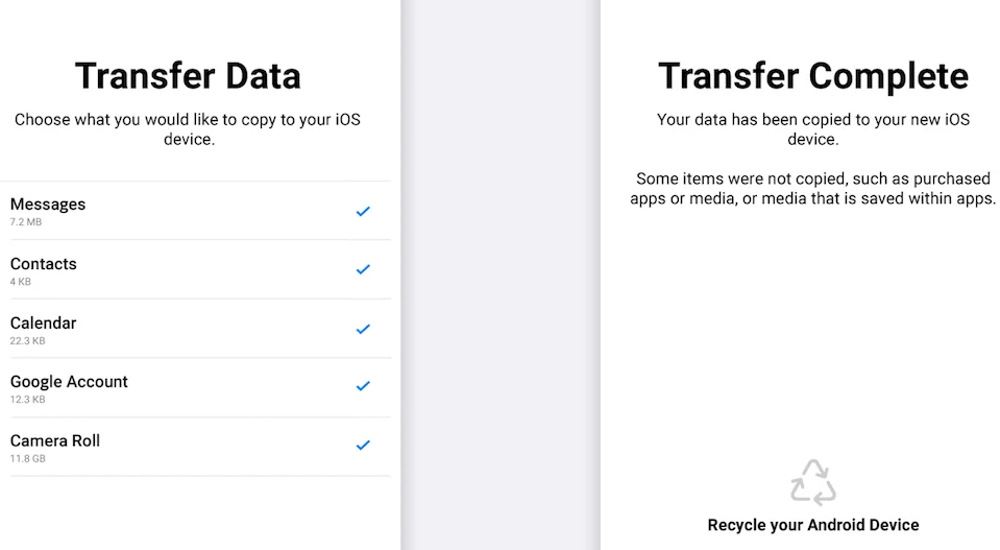Select the Camera Roll row label
This screenshot has width=1000, height=550.
point(55,441)
